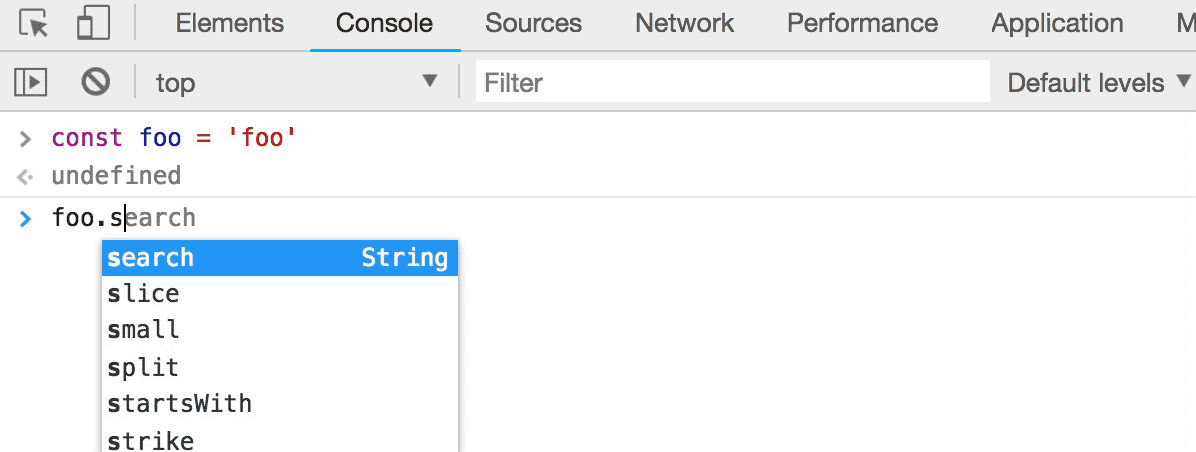
Task: Pick small from the autocomplete list
Action: tap(144, 330)
